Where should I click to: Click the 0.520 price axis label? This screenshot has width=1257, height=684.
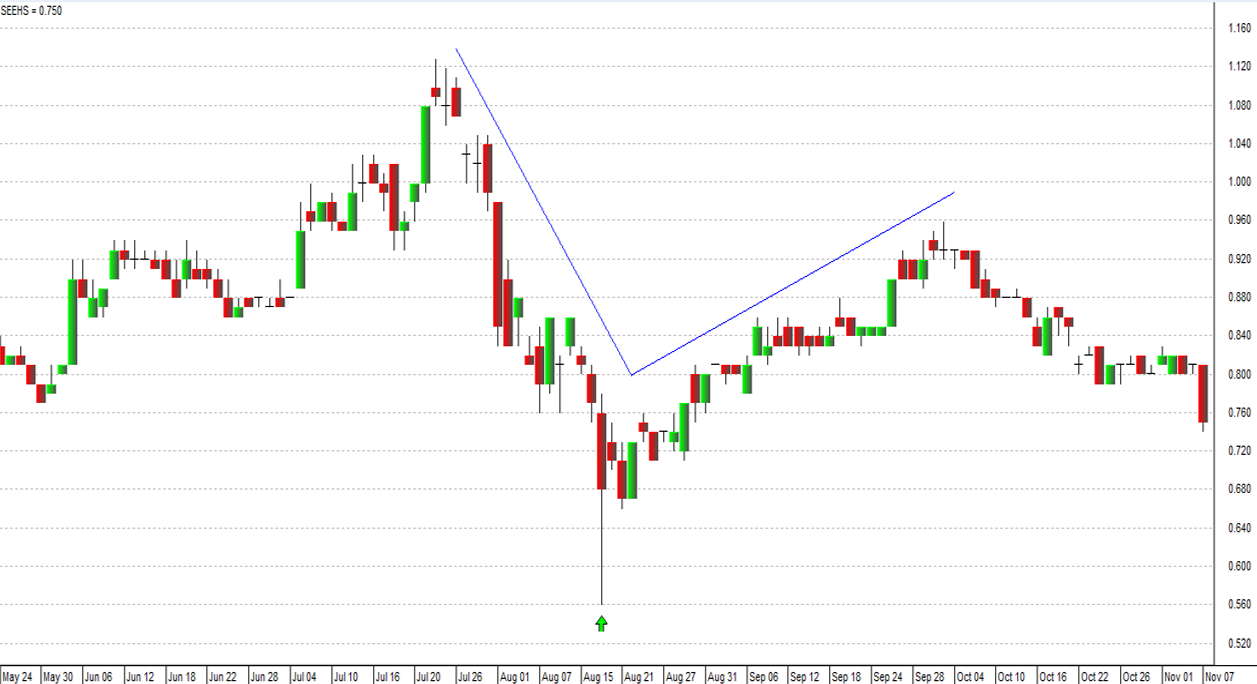point(1238,643)
